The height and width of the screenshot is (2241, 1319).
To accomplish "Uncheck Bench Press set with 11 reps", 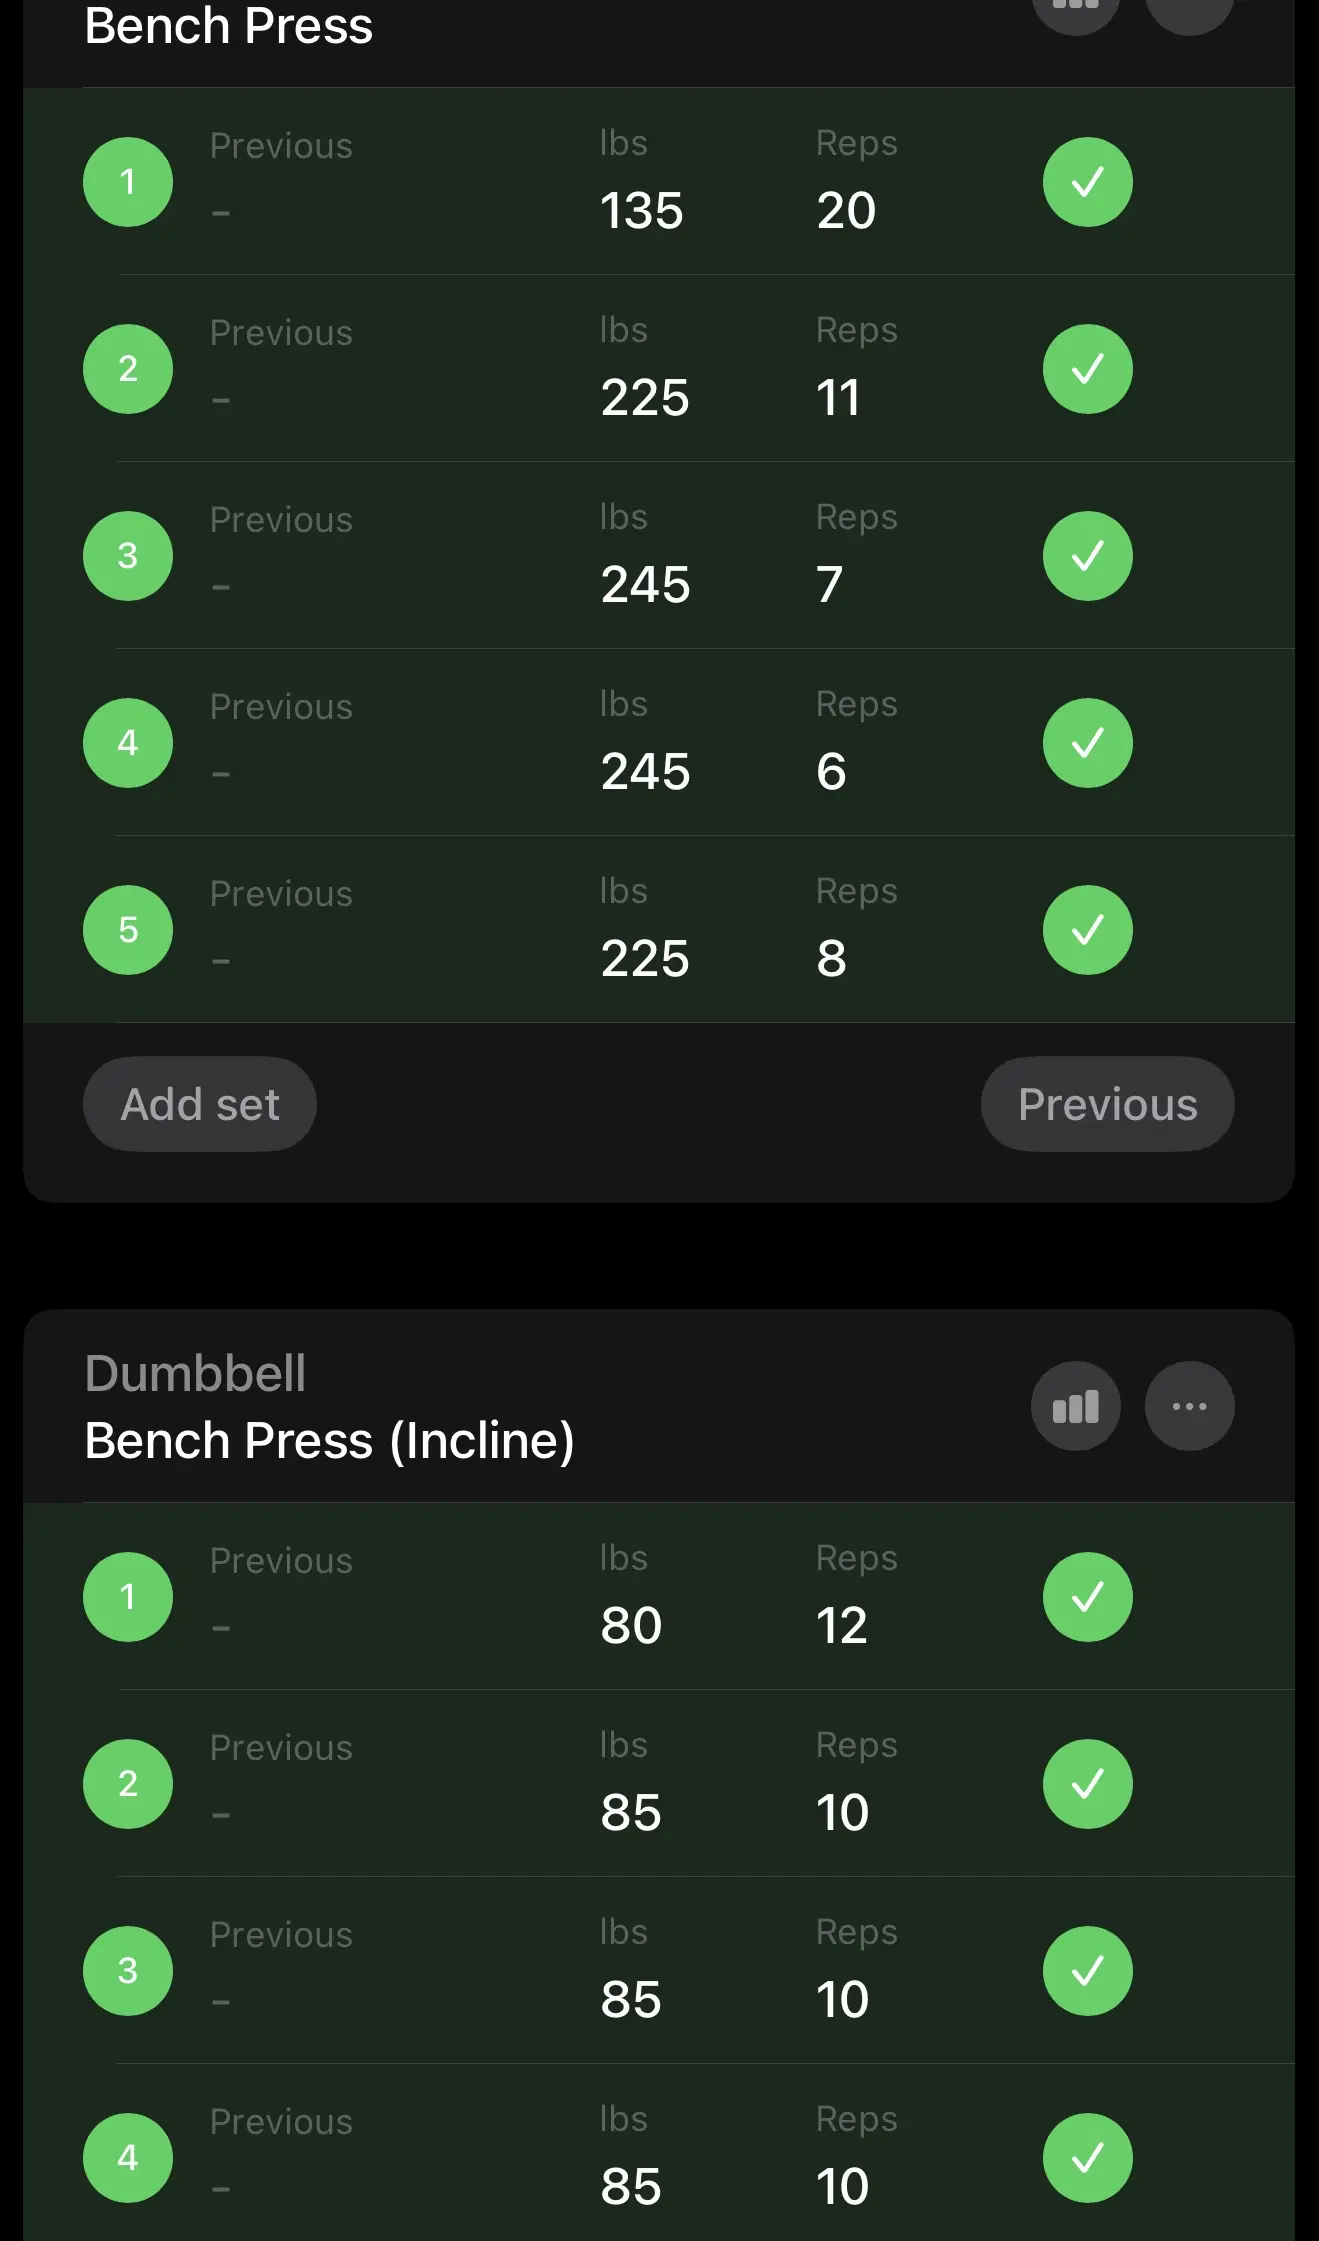I will (1087, 369).
